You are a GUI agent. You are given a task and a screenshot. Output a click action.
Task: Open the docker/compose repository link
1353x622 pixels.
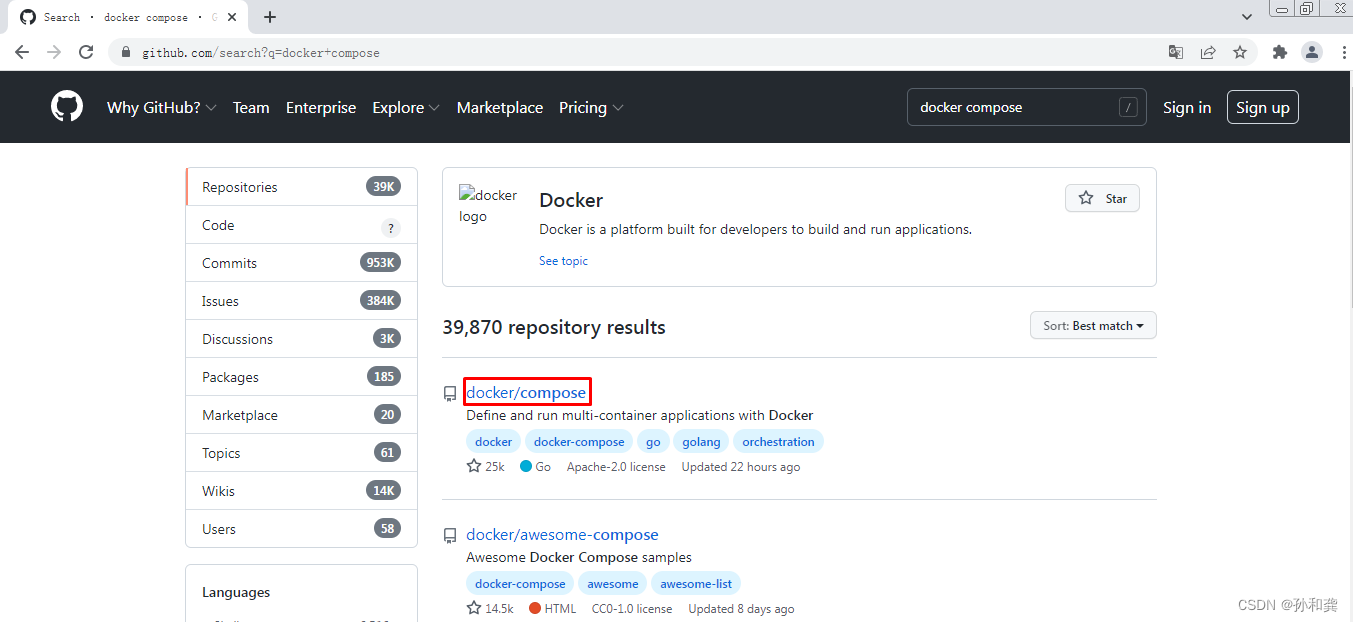tap(526, 392)
